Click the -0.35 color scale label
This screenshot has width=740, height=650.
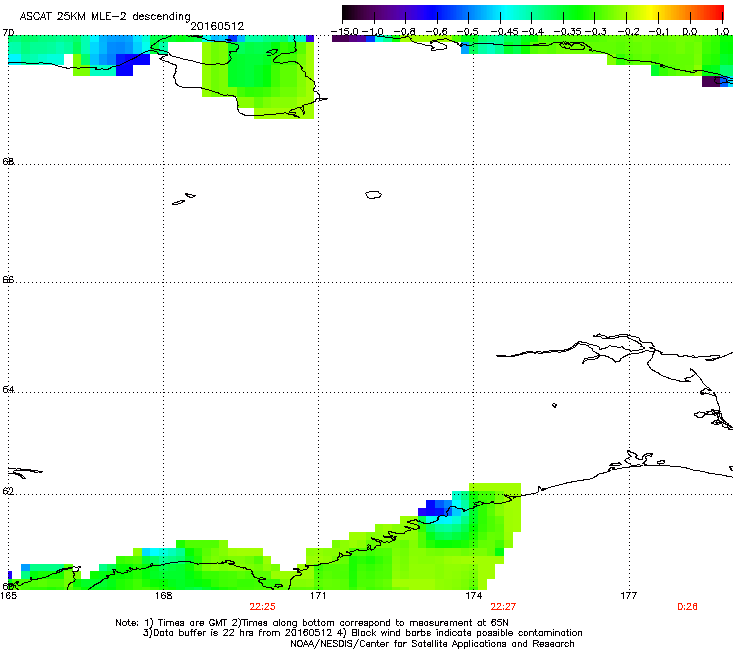567,32
